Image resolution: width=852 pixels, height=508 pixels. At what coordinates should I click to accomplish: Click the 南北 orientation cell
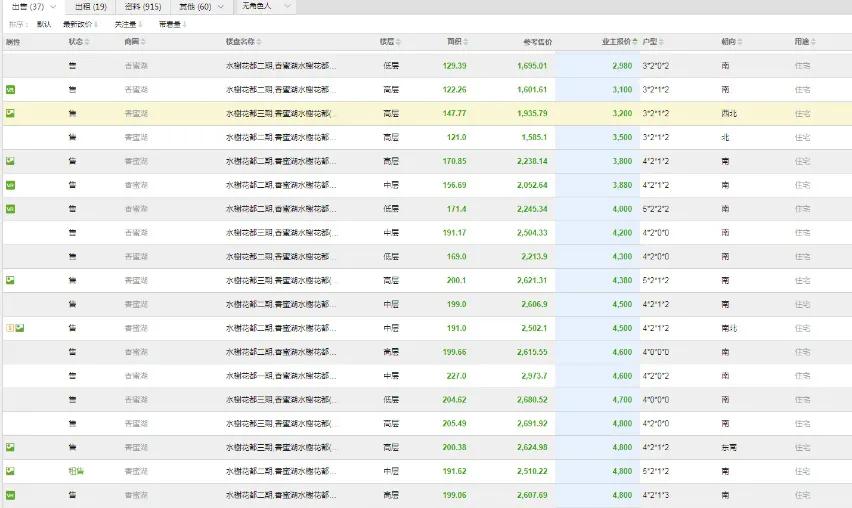(729, 328)
